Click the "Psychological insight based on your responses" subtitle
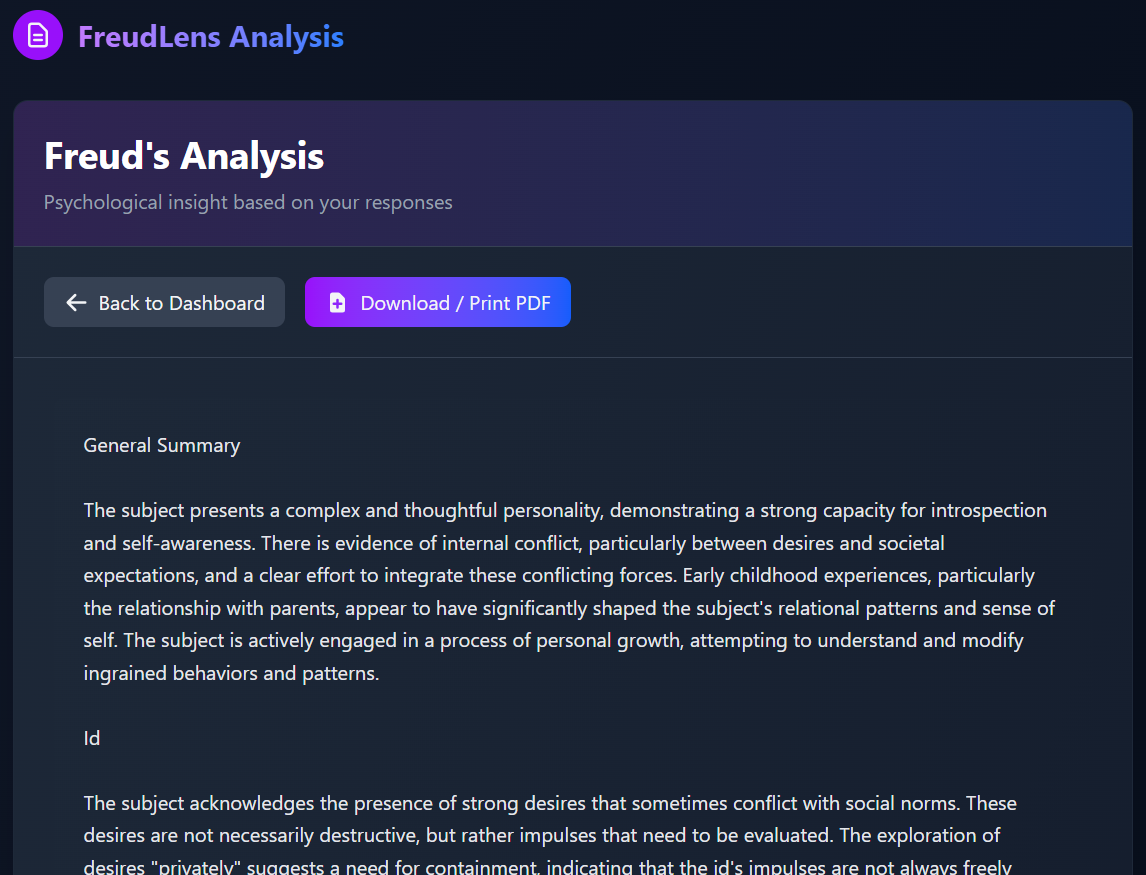The image size is (1146, 875). [x=248, y=203]
